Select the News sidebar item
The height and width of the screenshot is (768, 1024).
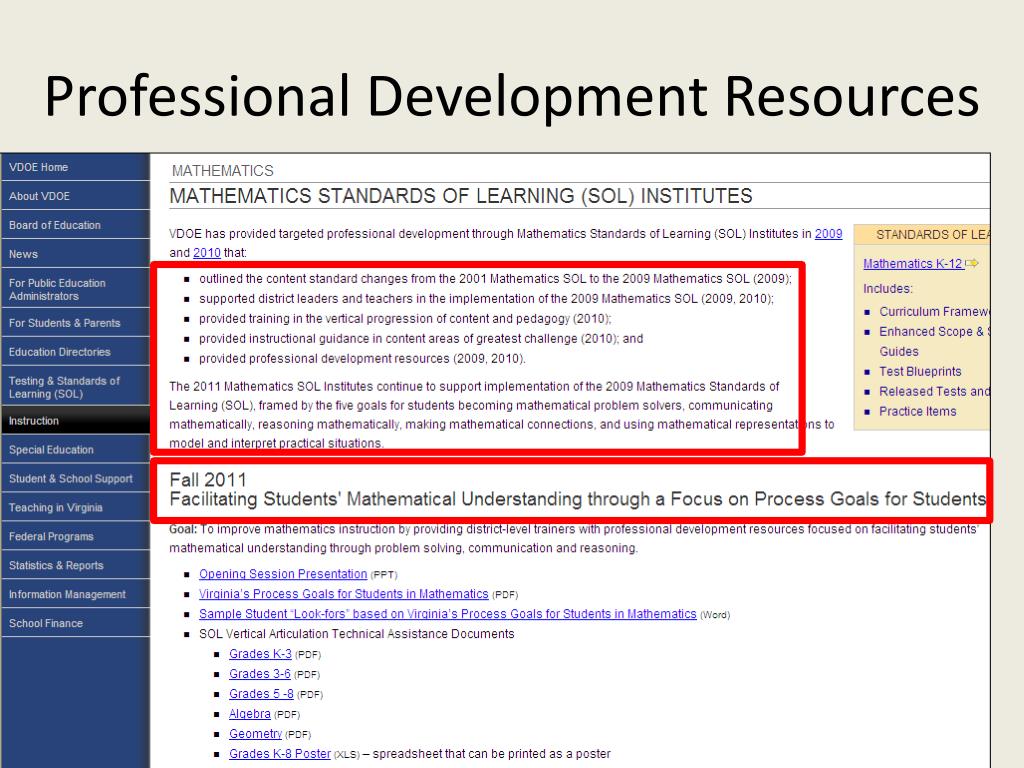[x=75, y=254]
